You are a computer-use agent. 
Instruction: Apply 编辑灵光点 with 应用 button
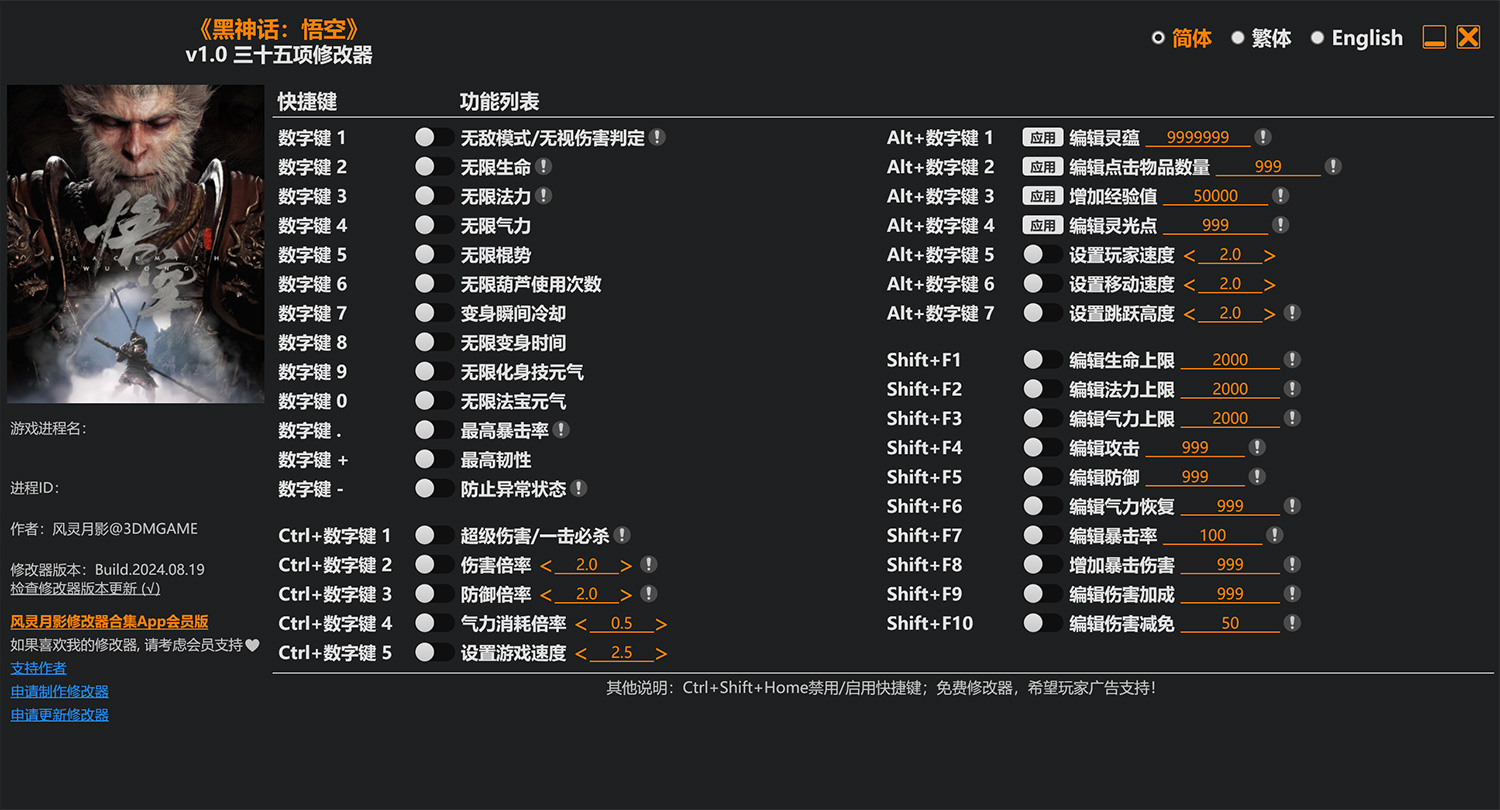pyautogui.click(x=1042, y=225)
